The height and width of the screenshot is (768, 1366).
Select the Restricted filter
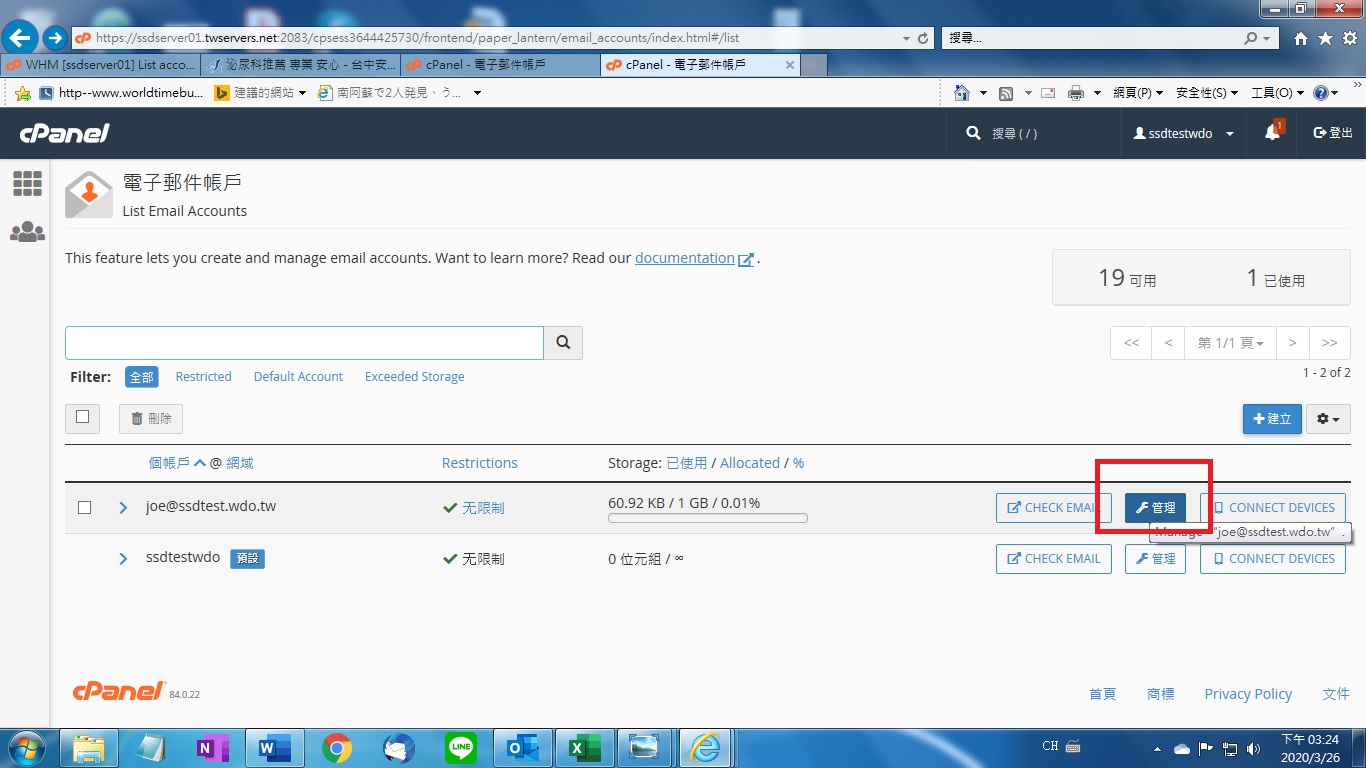tap(203, 377)
